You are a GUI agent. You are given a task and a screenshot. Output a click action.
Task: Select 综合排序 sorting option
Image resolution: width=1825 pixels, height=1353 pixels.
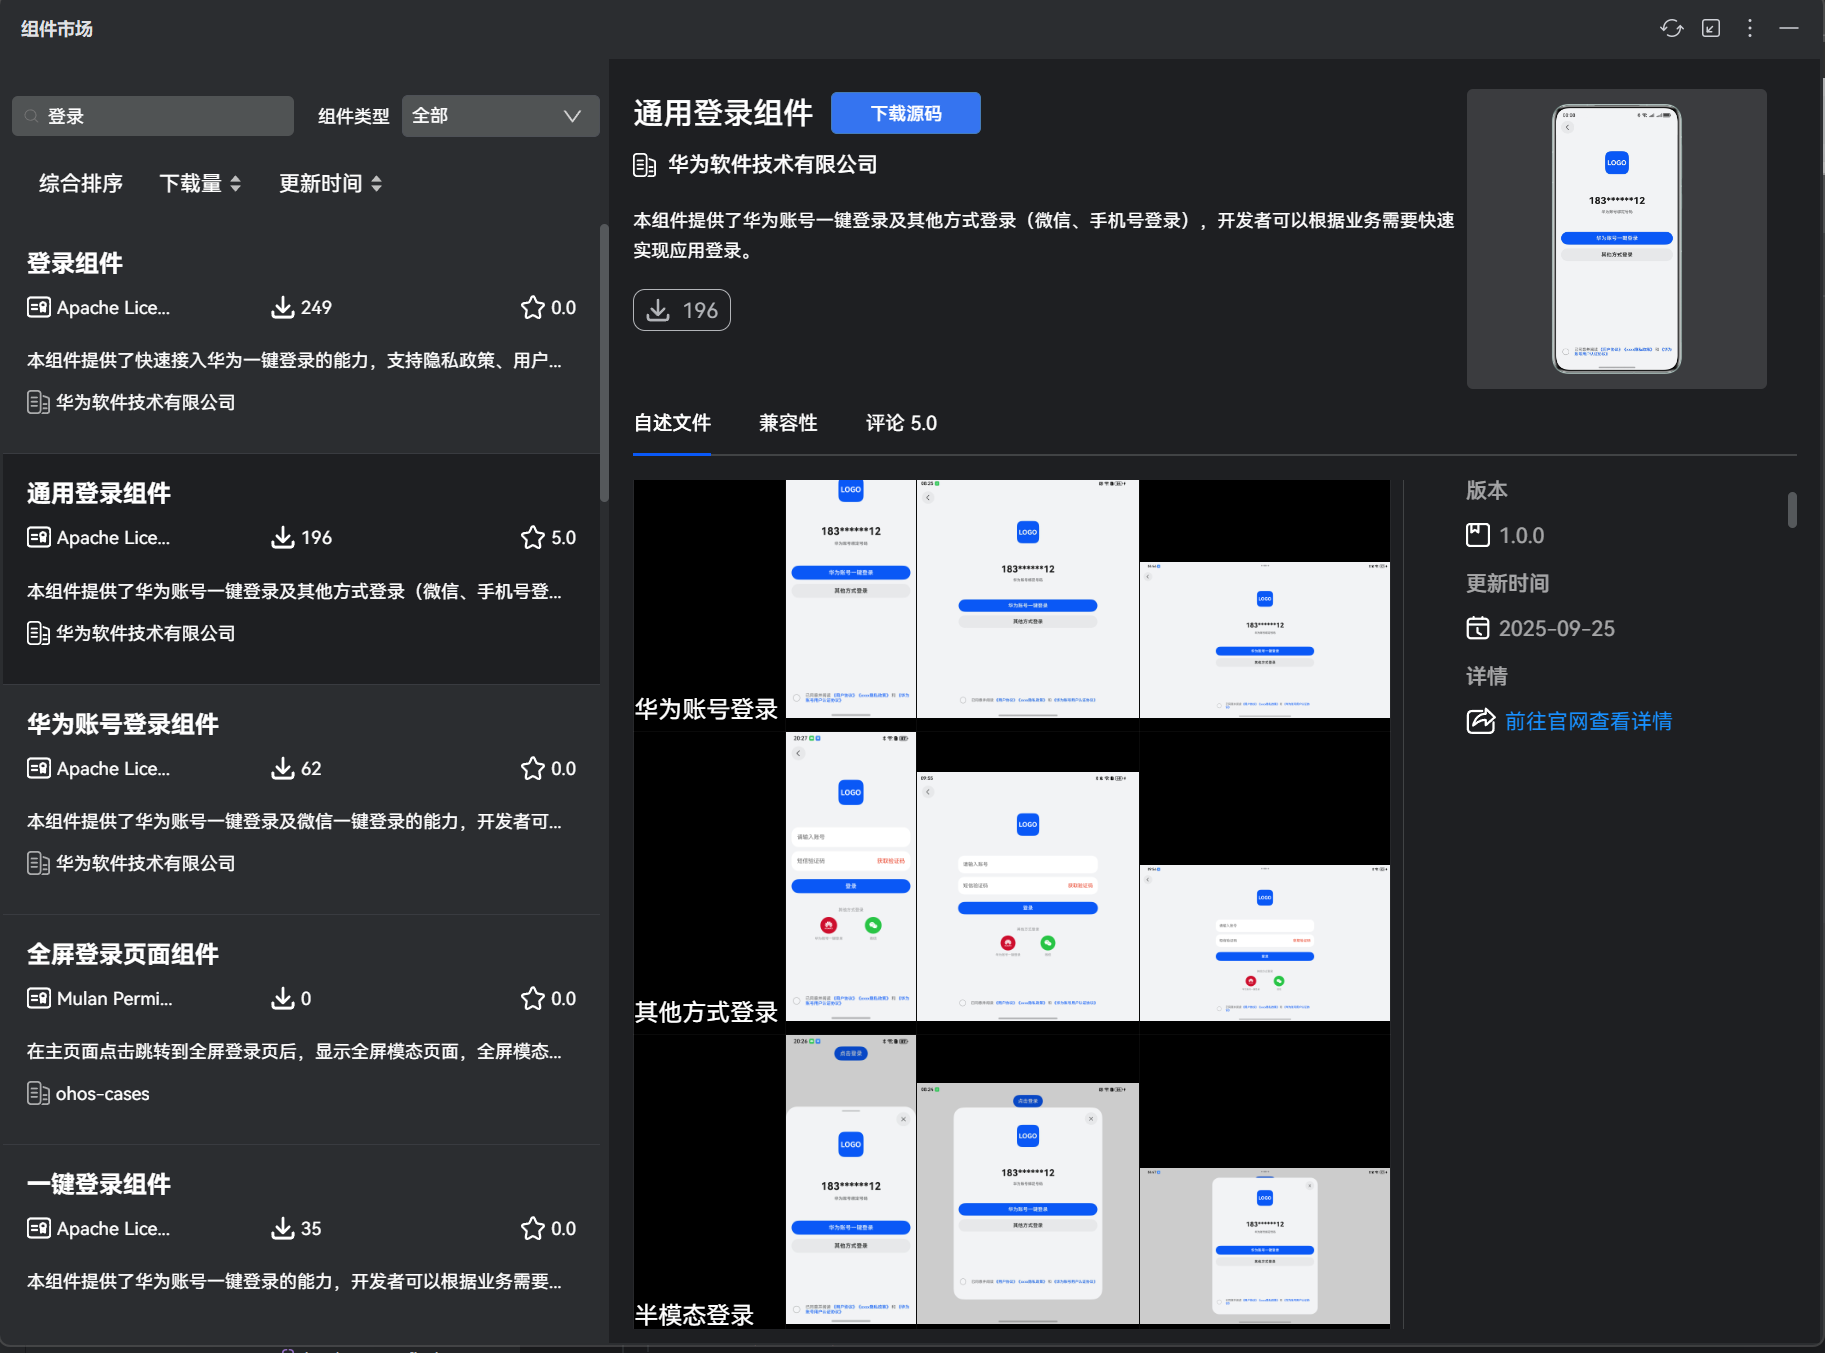click(80, 183)
